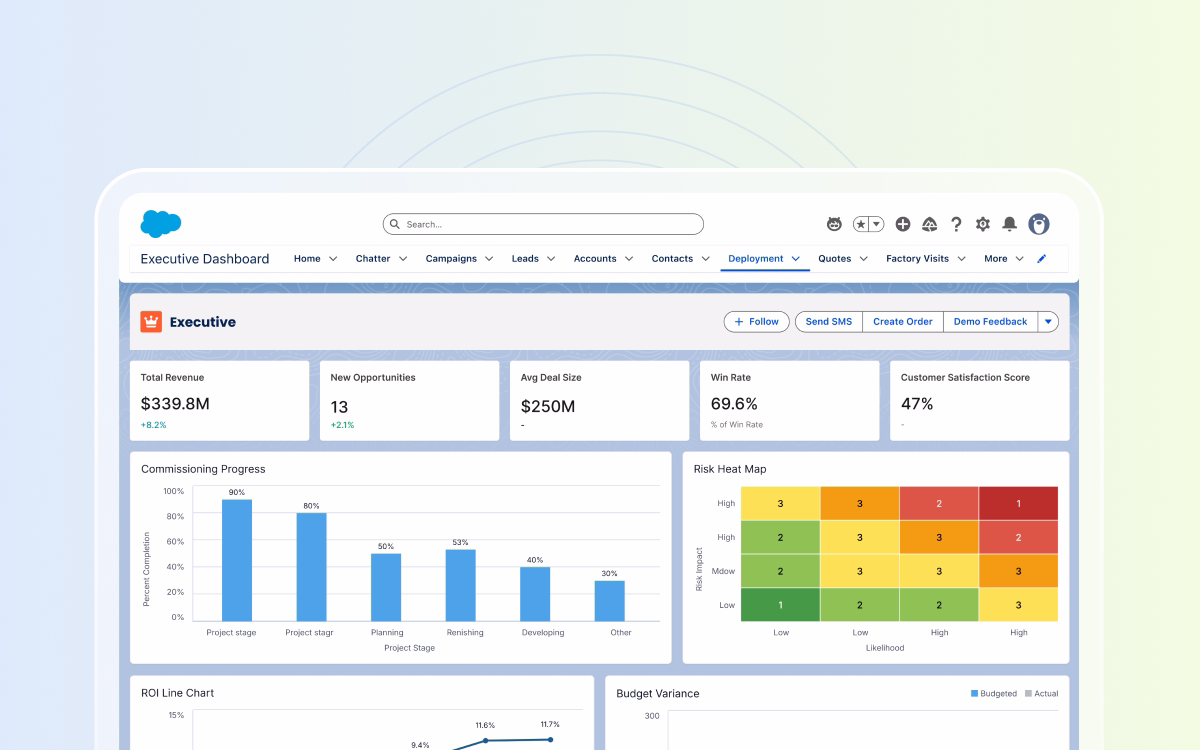Click the $250M Avg Deal Size value
The image size is (1200, 750).
(x=548, y=406)
